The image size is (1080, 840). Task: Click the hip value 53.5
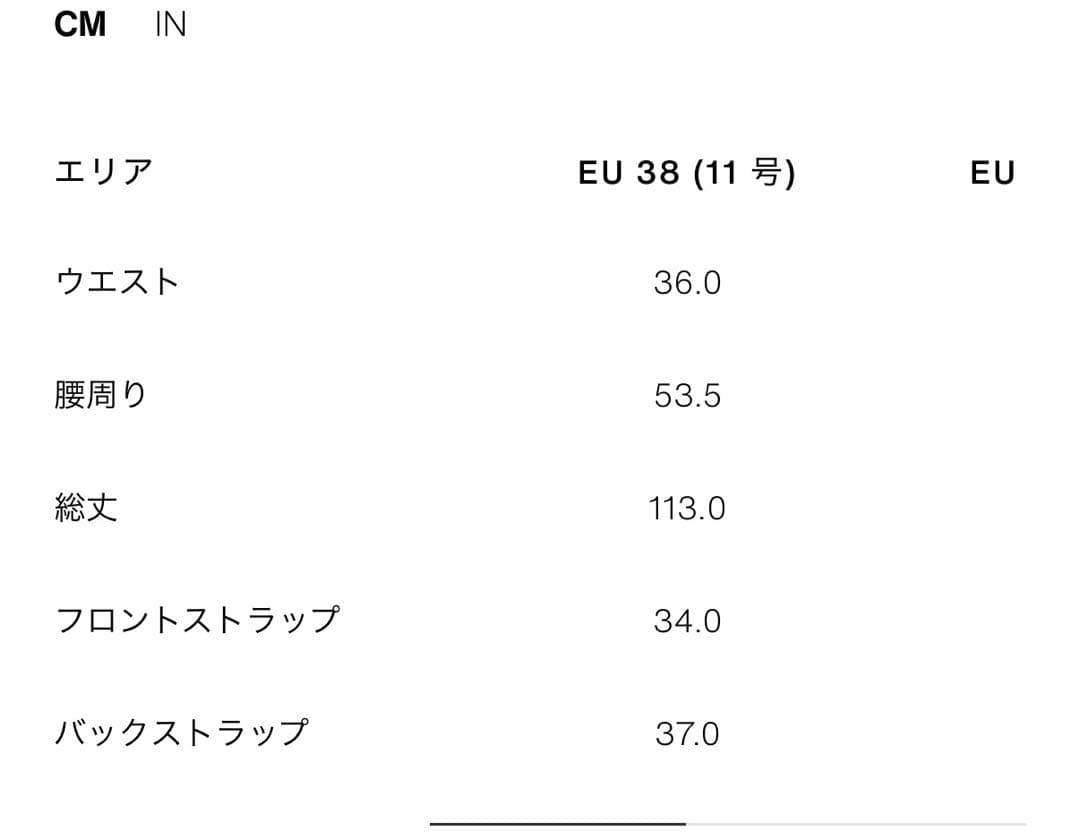point(687,396)
